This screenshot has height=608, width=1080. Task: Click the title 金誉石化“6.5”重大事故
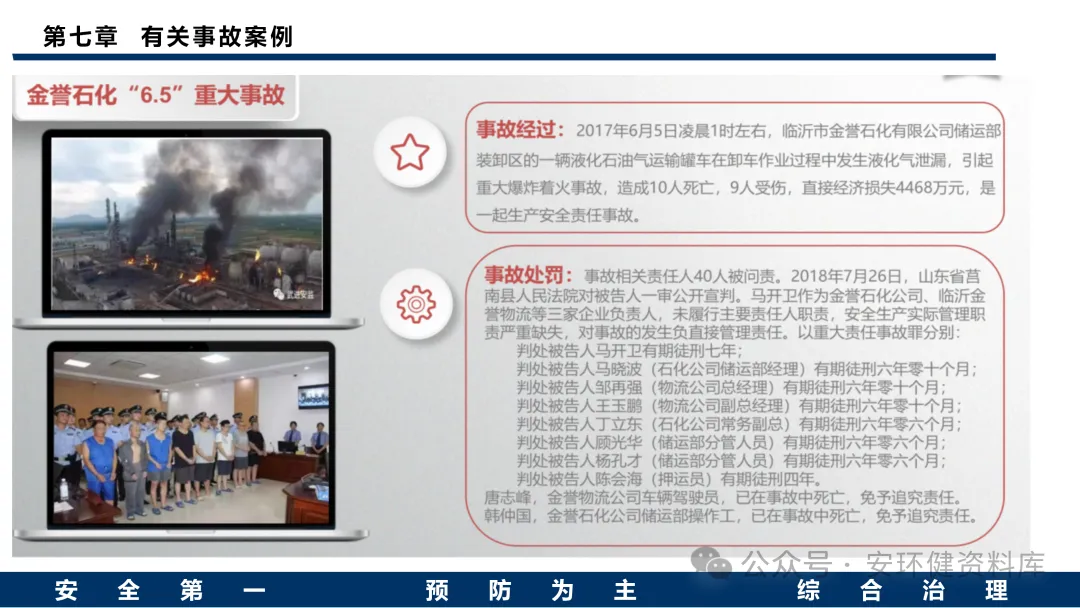coord(156,94)
